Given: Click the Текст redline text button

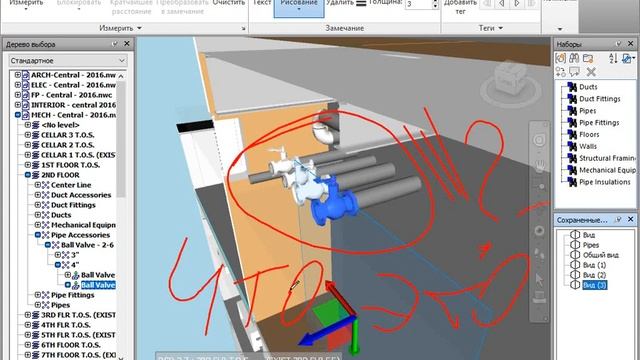Looking at the screenshot, I should (262, 3).
